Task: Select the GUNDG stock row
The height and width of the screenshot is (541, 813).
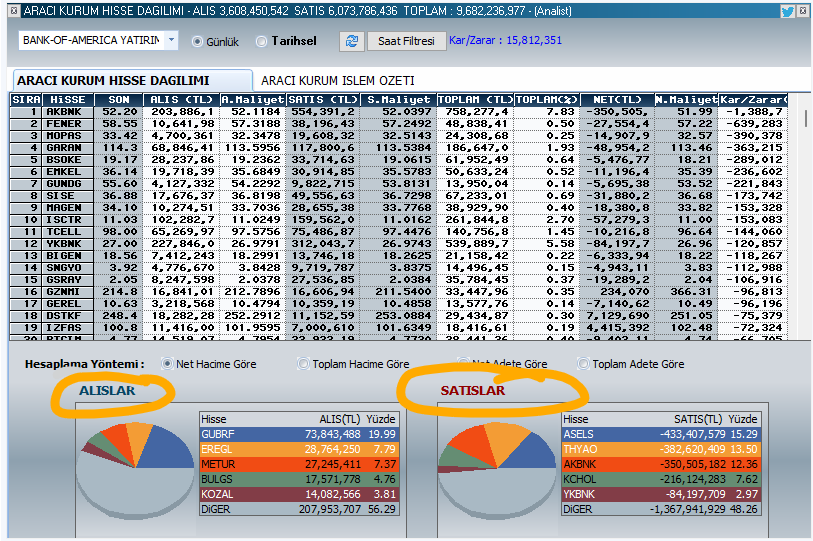Action: (399, 183)
